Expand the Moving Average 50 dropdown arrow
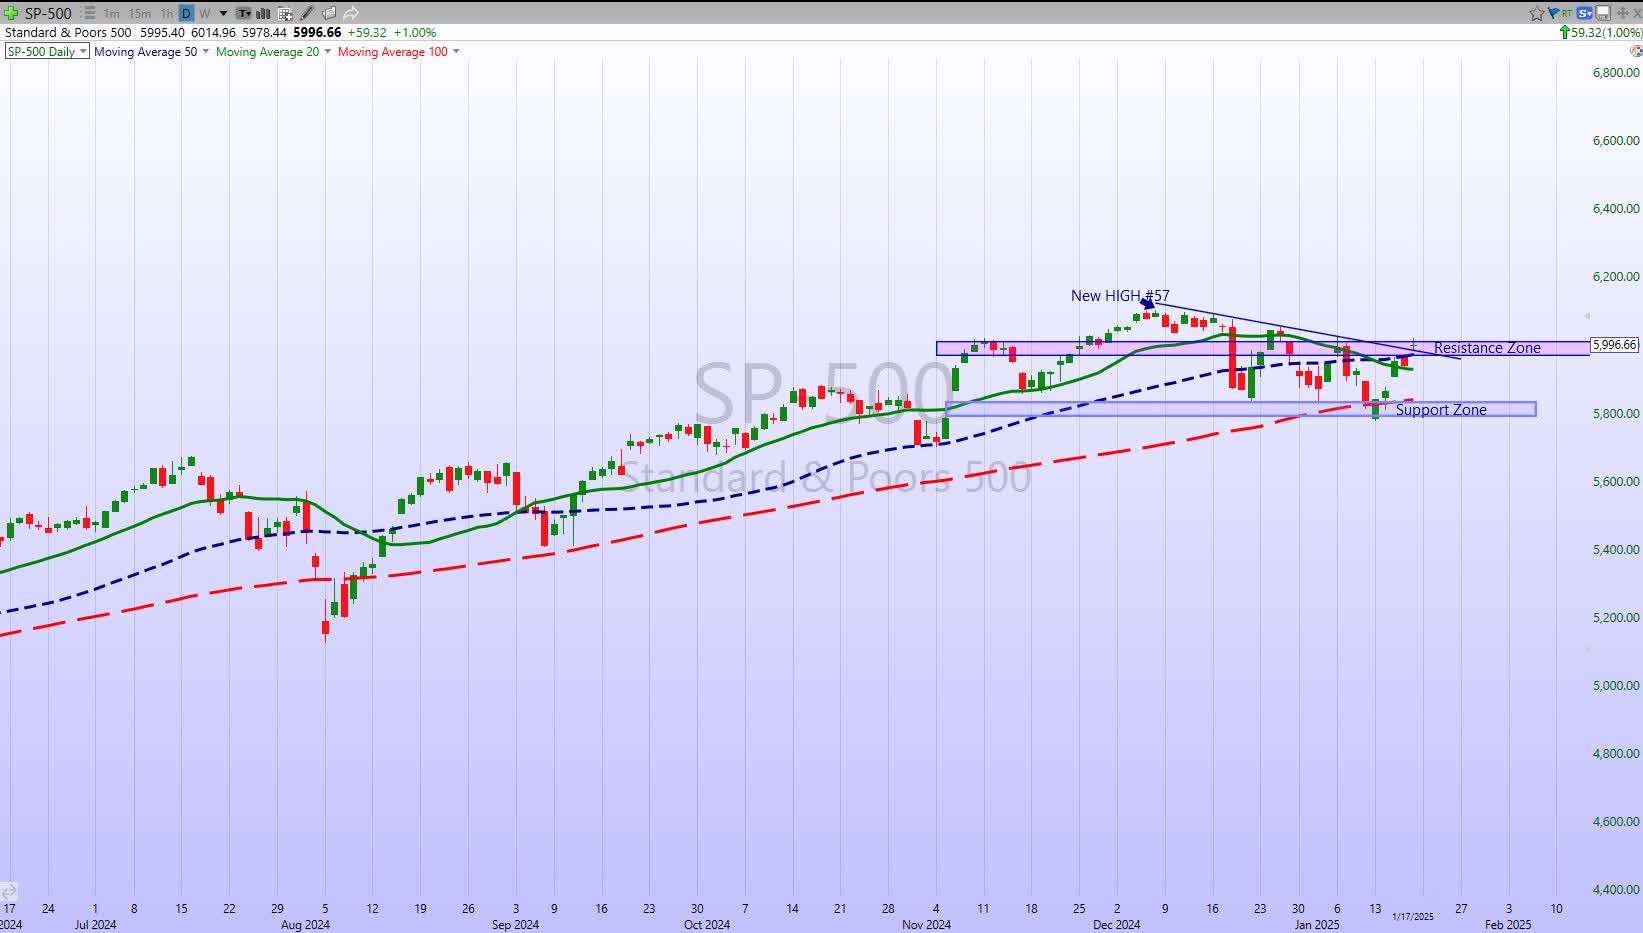This screenshot has width=1643, height=933. [x=206, y=51]
